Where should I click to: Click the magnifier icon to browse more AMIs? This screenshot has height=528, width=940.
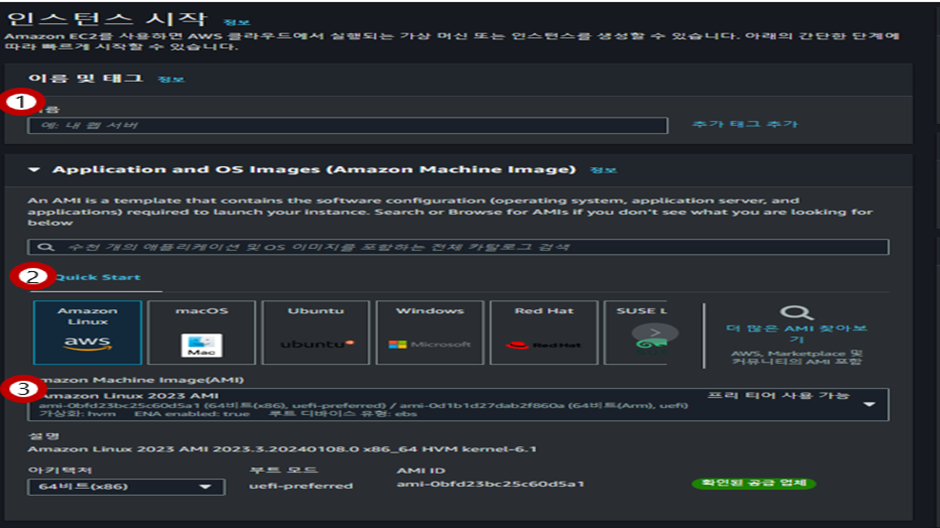(796, 313)
